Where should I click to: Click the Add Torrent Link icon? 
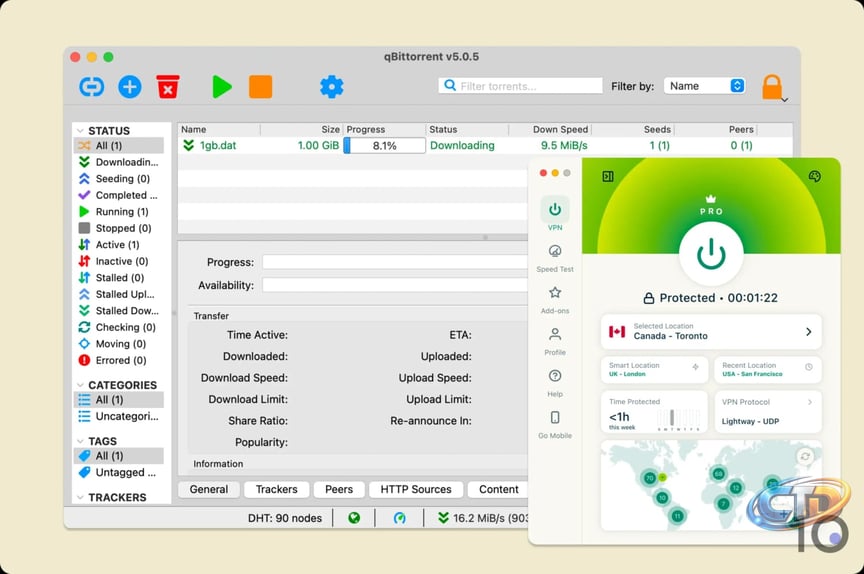click(91, 86)
